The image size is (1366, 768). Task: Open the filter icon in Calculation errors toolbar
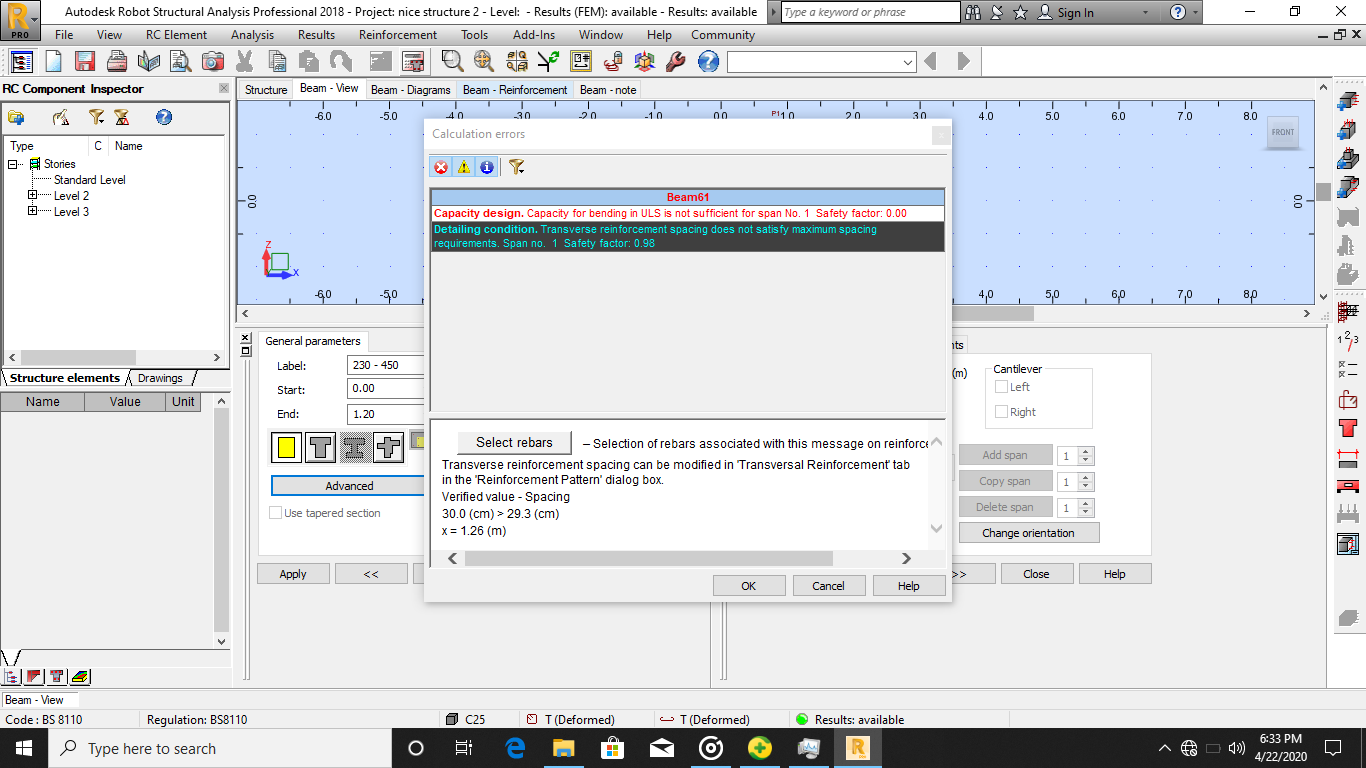click(516, 167)
